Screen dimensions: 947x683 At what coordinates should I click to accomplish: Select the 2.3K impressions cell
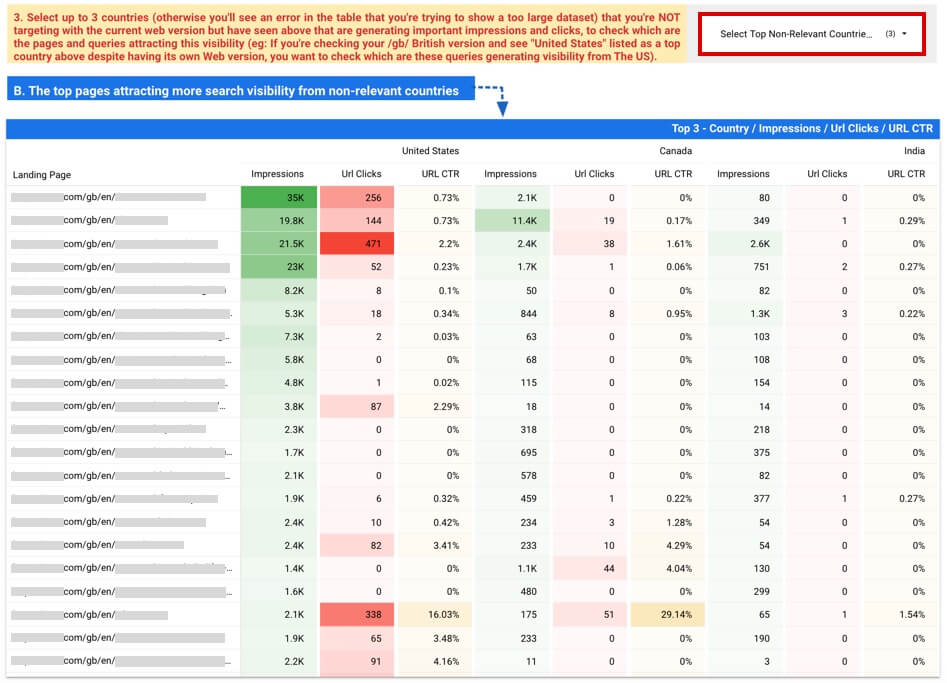click(279, 429)
